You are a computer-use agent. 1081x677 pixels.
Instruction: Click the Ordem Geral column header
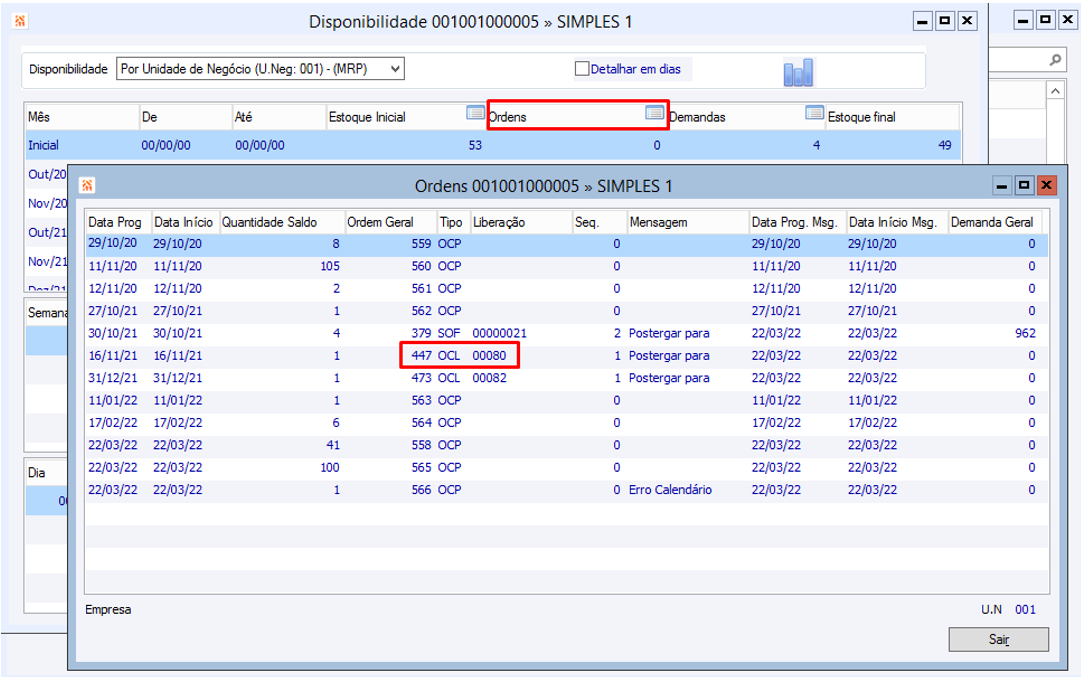click(x=378, y=222)
